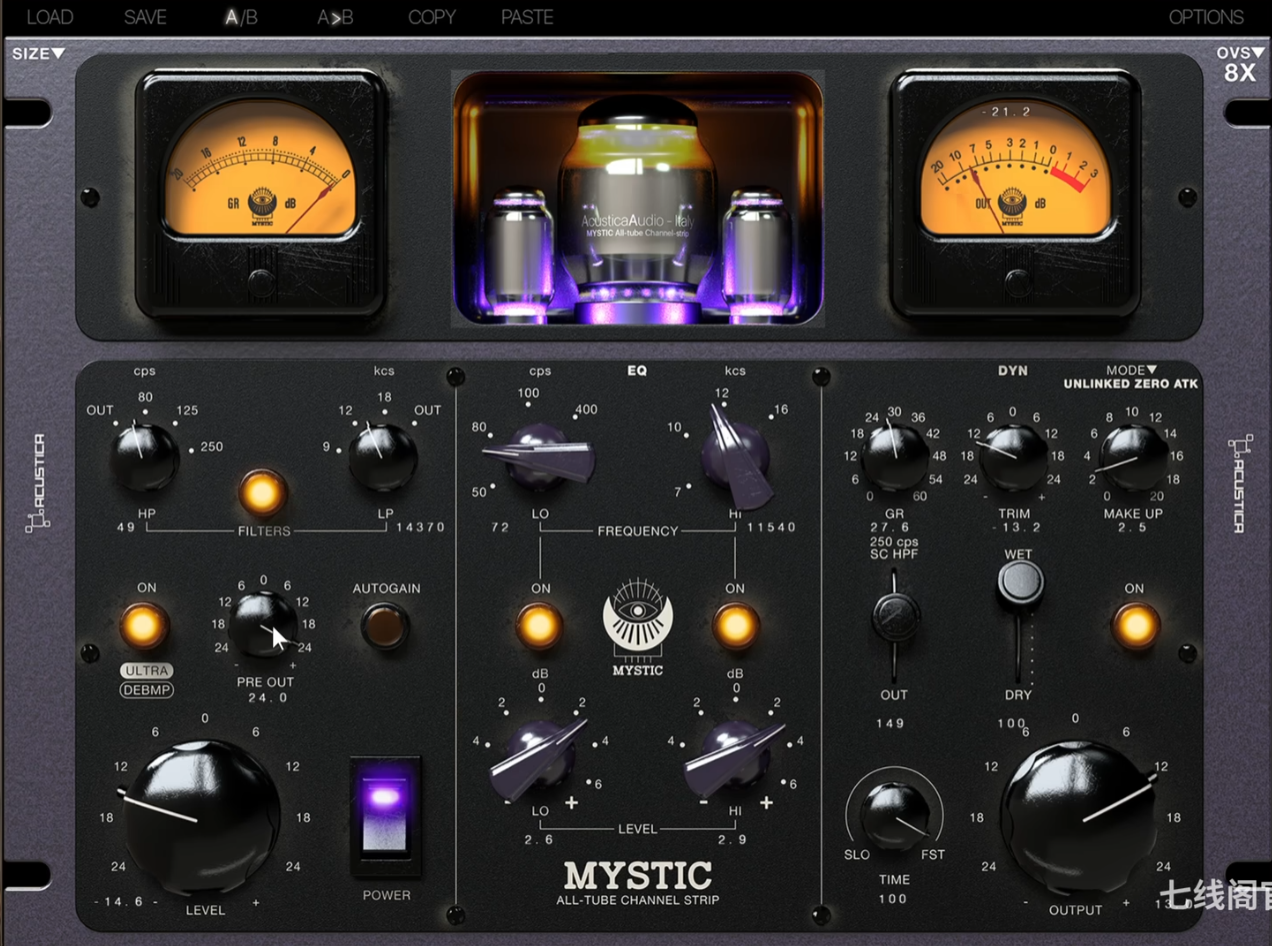
Task: Click the MAKE UP gain knob
Action: point(1133,456)
